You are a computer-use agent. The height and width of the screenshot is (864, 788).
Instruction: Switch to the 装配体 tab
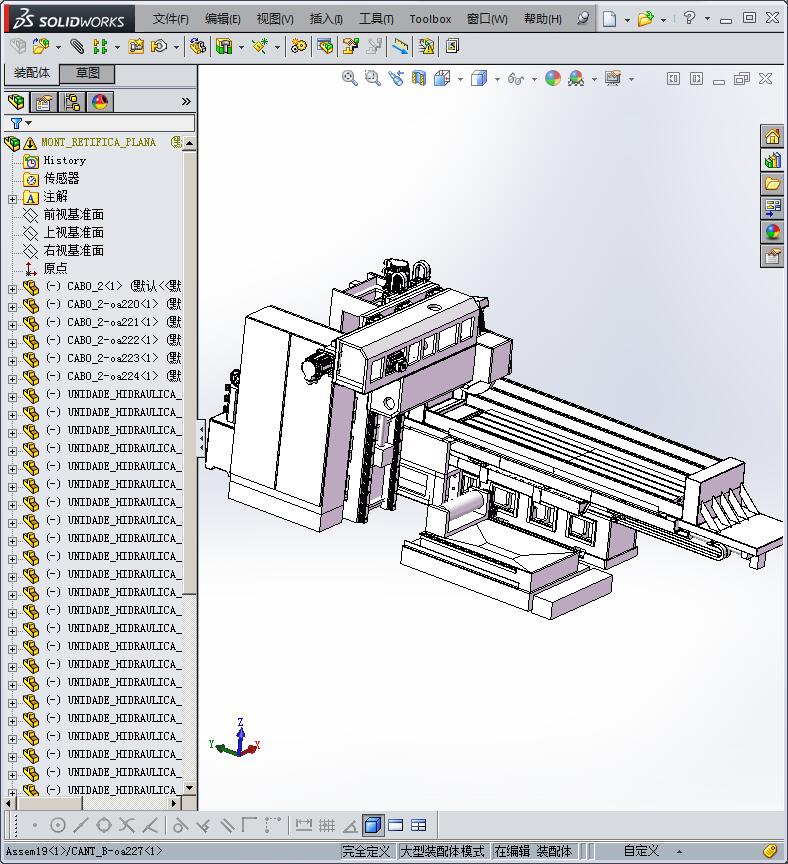32,73
